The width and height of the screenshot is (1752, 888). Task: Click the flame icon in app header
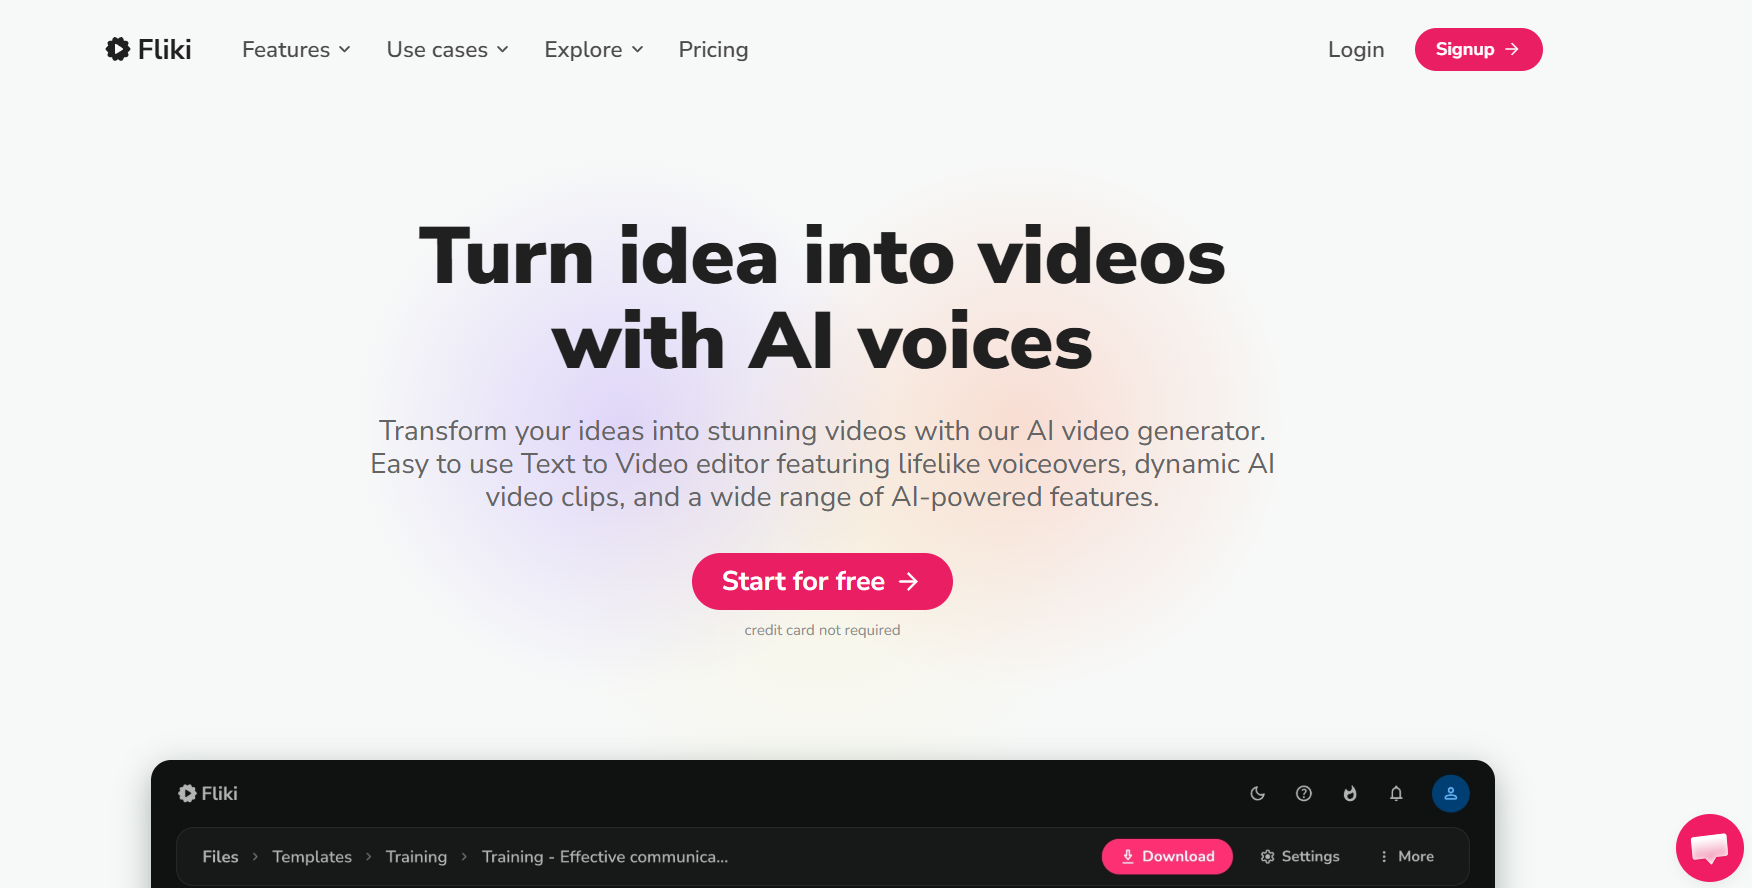[1350, 793]
